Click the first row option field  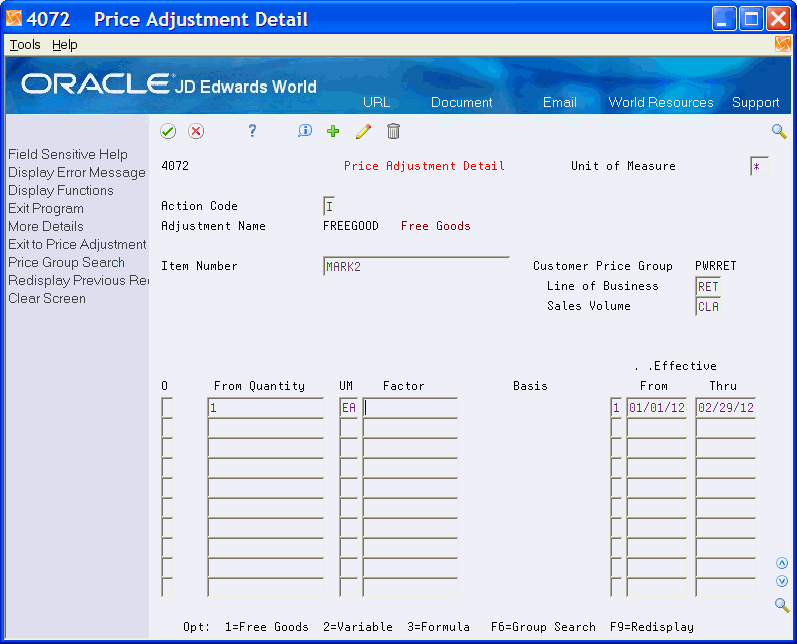pyautogui.click(x=167, y=407)
